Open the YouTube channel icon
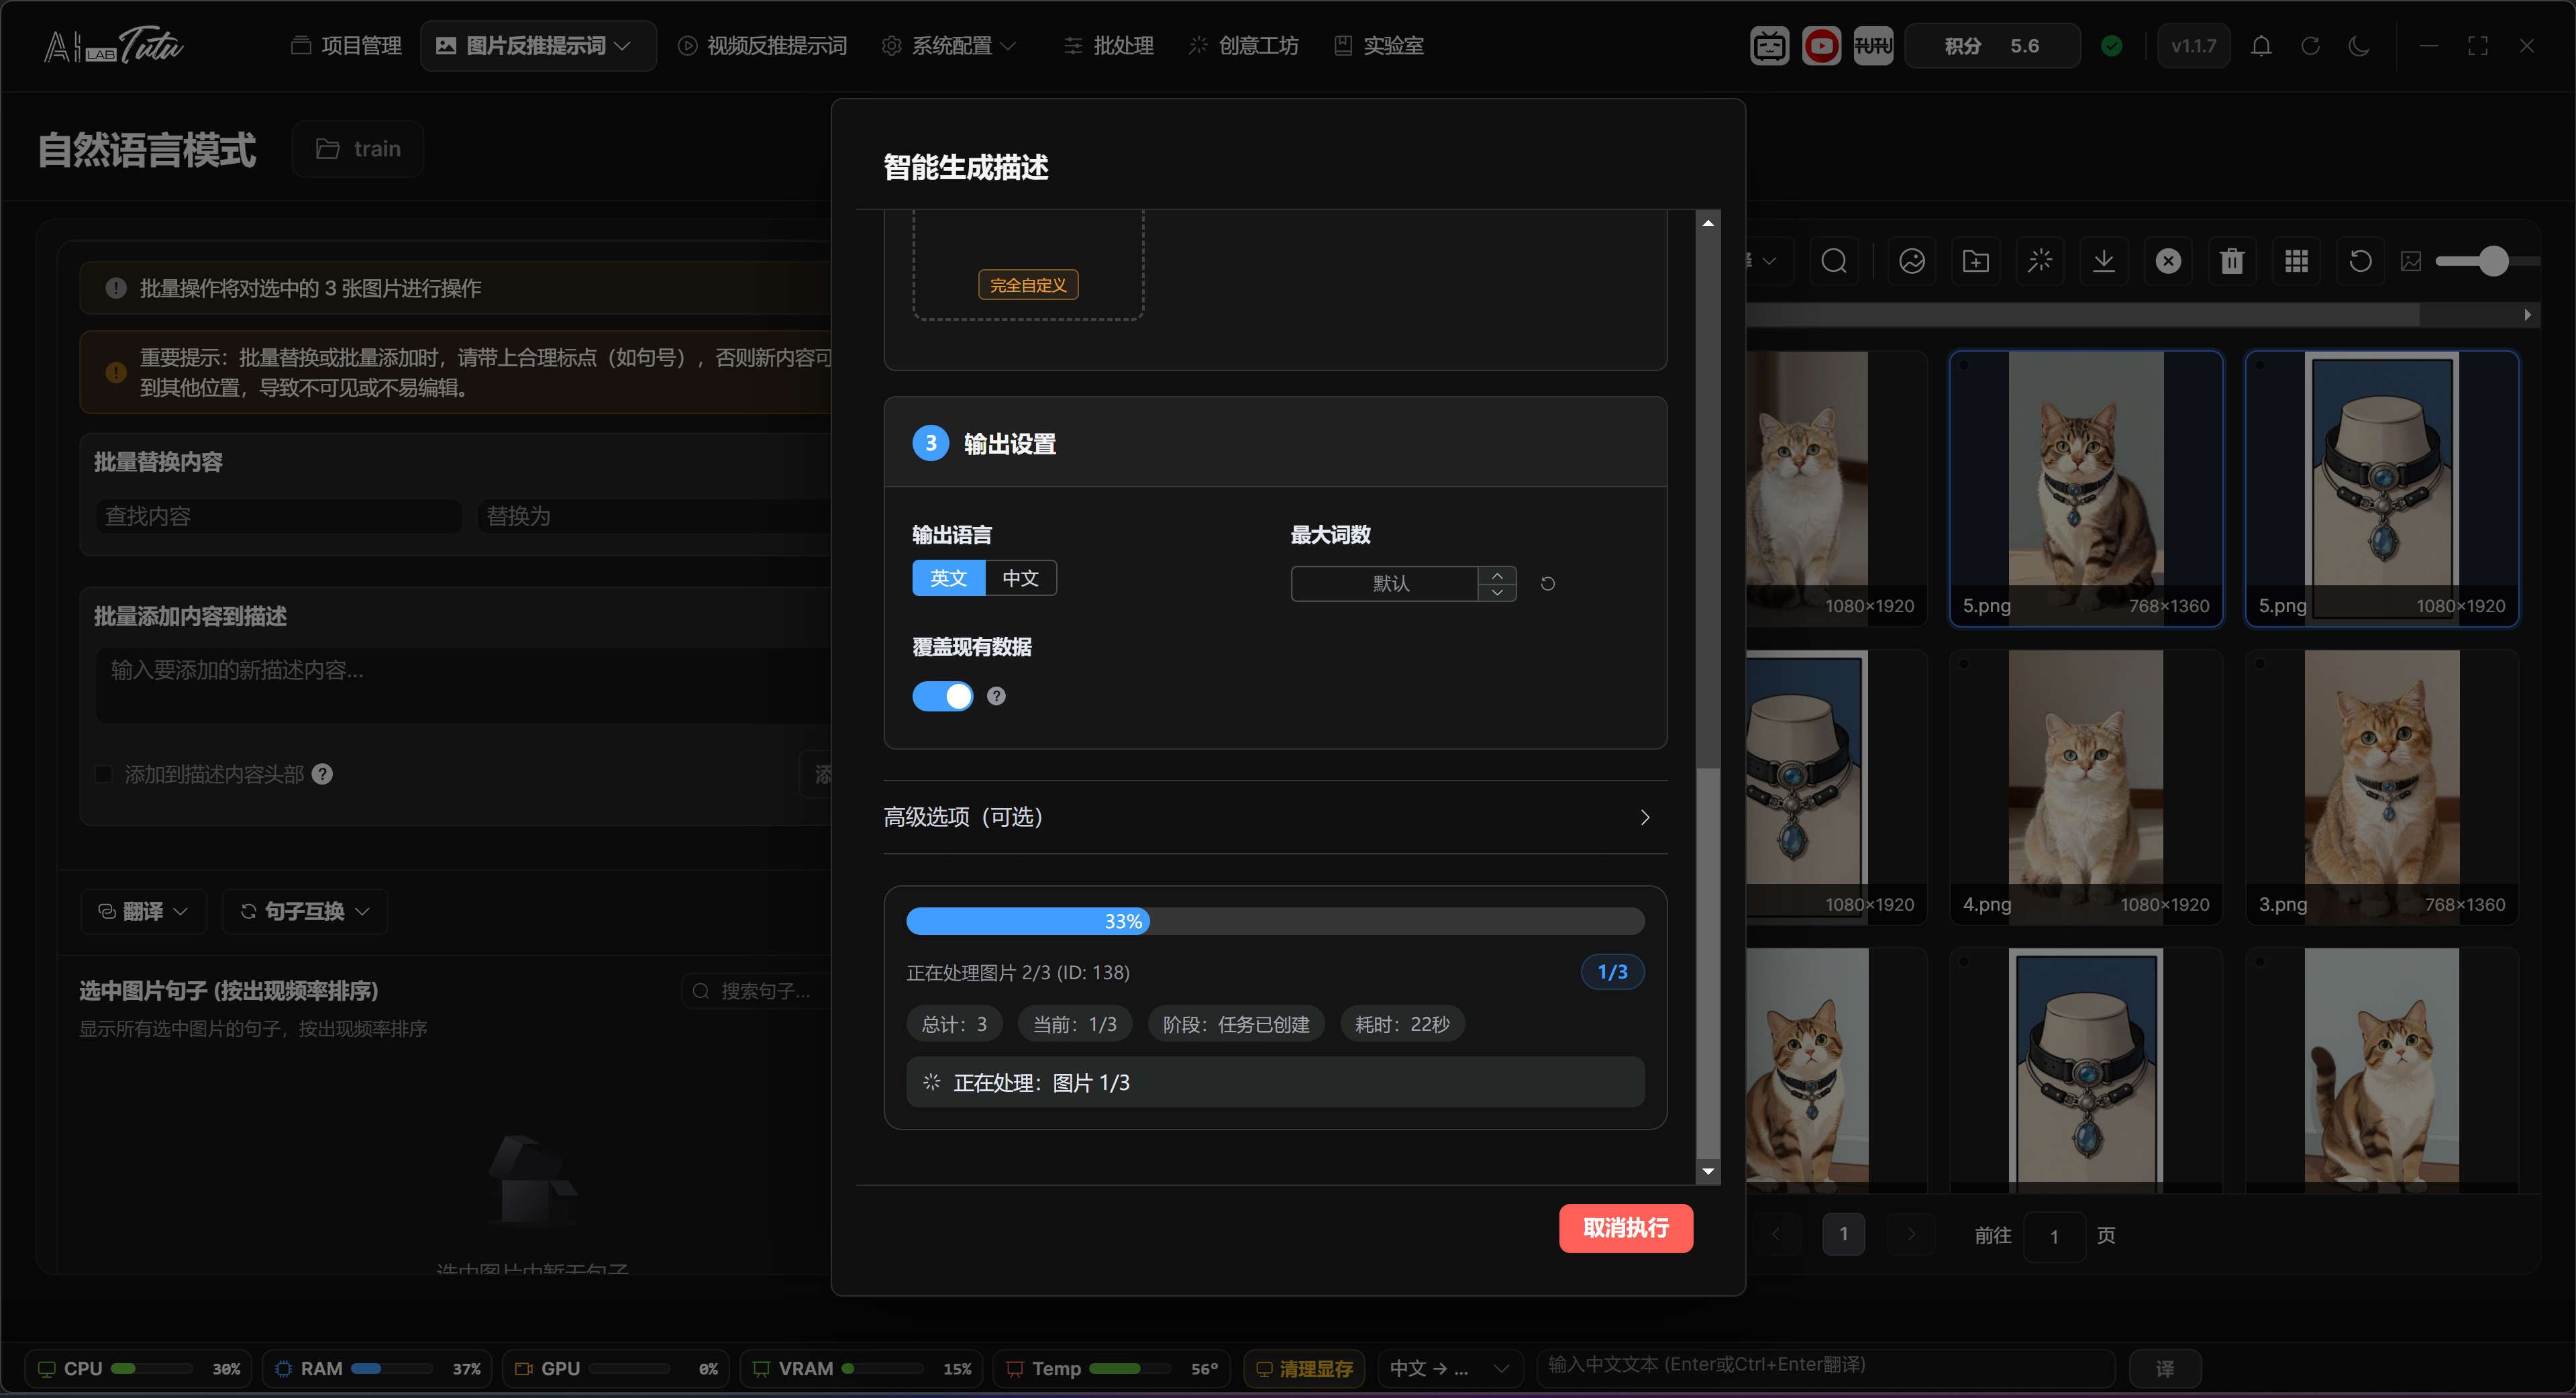Screen dimensions: 2576x1398 point(1821,46)
